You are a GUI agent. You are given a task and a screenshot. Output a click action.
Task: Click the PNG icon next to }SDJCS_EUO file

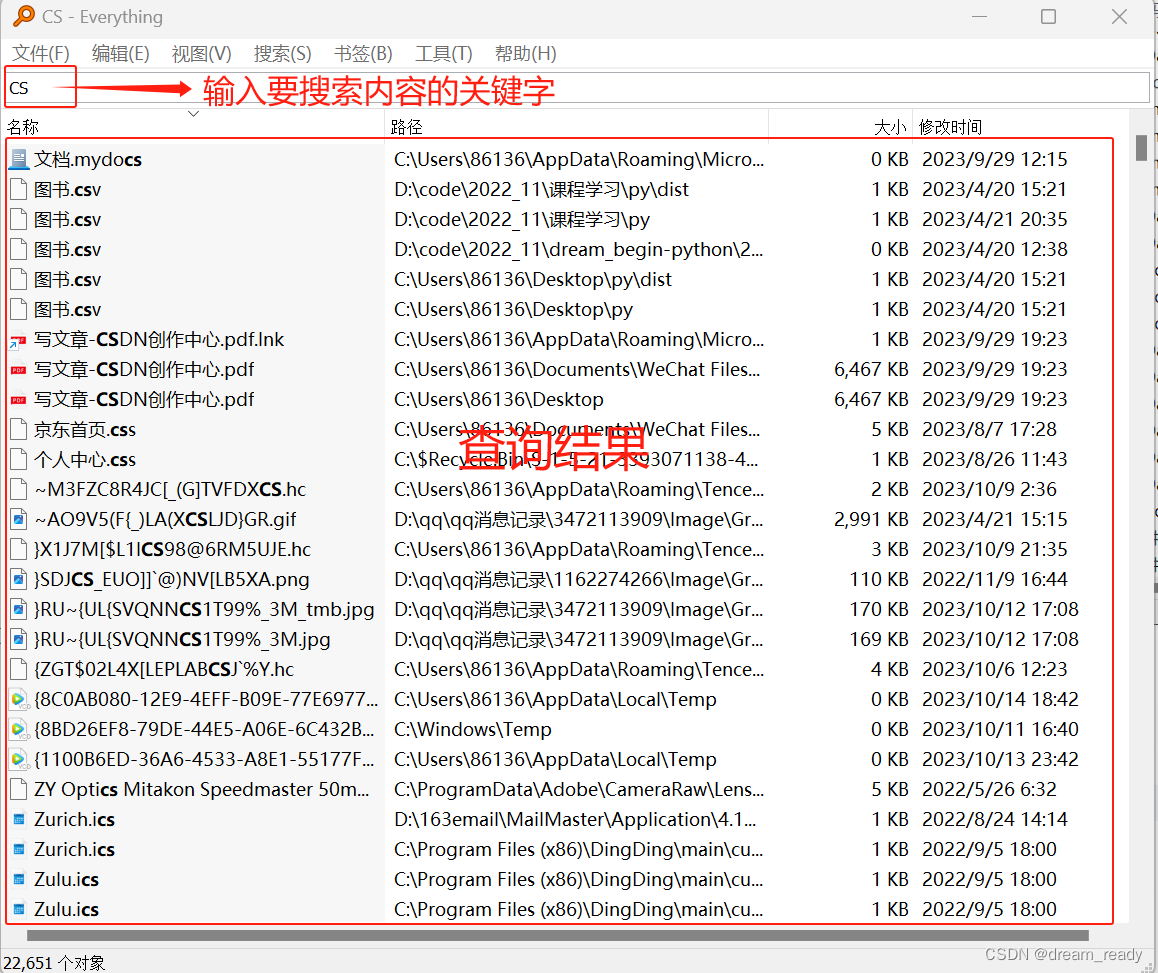17,579
